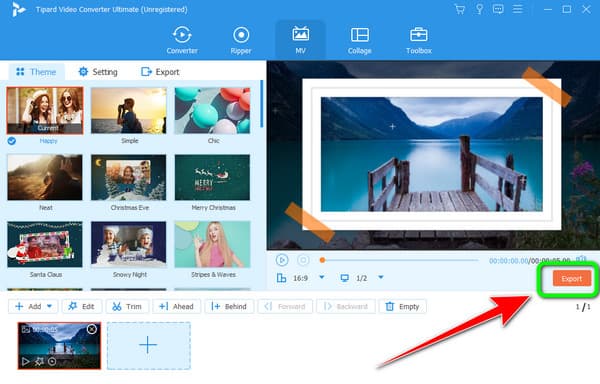Open the Ripper module
This screenshot has height=384, width=600.
pos(241,40)
